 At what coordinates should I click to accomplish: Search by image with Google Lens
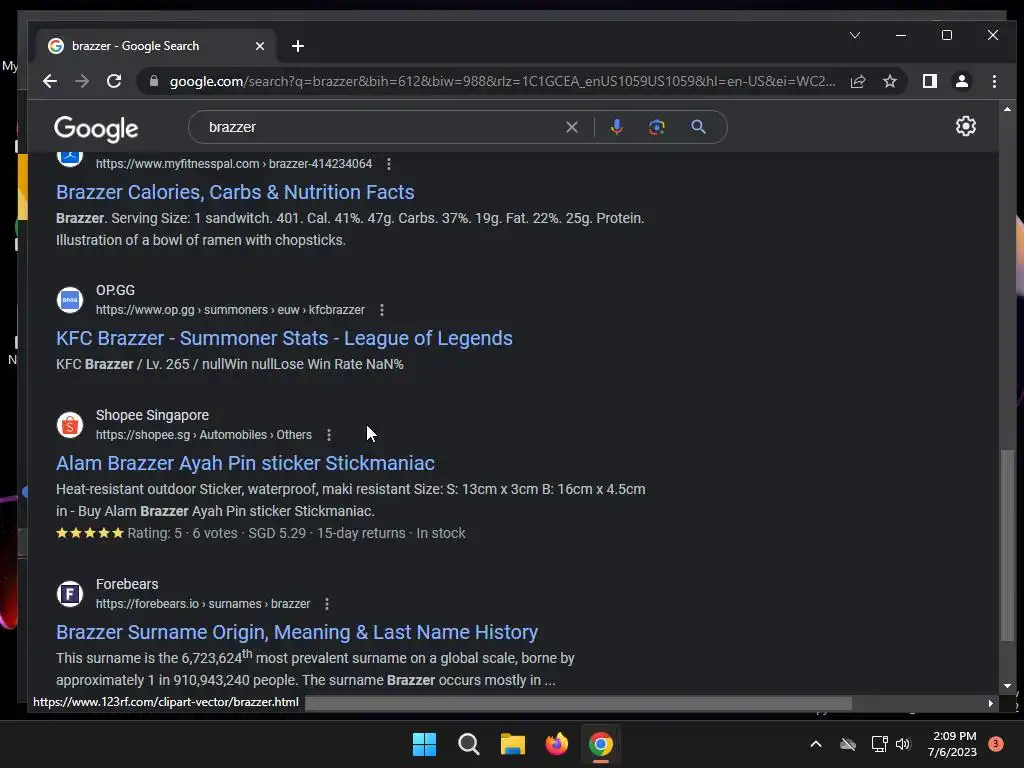click(x=657, y=127)
